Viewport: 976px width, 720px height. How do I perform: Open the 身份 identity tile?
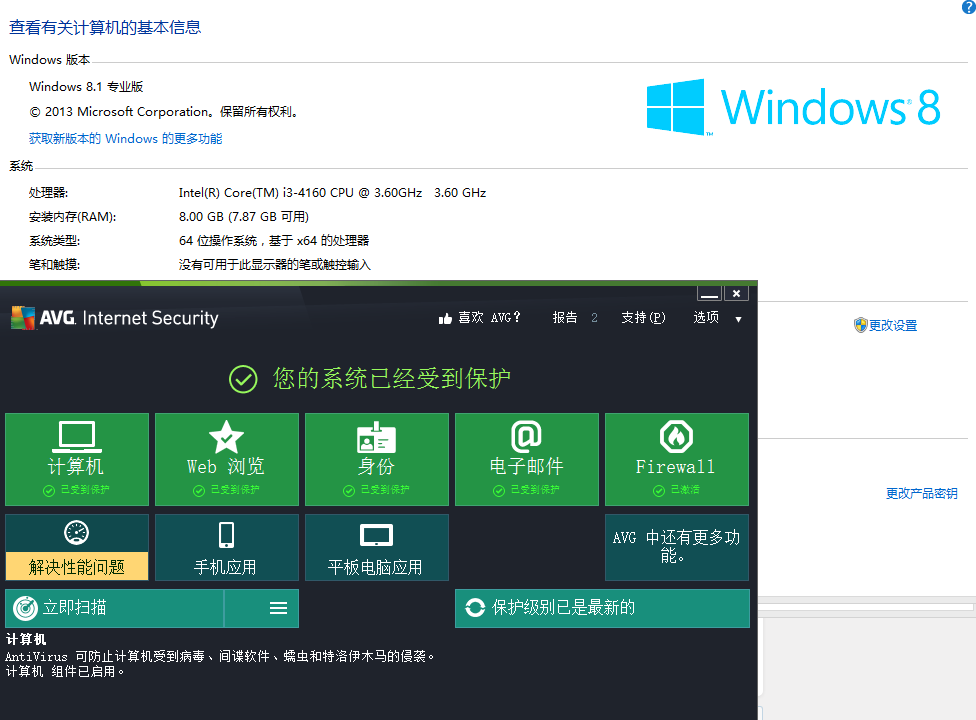(x=377, y=459)
